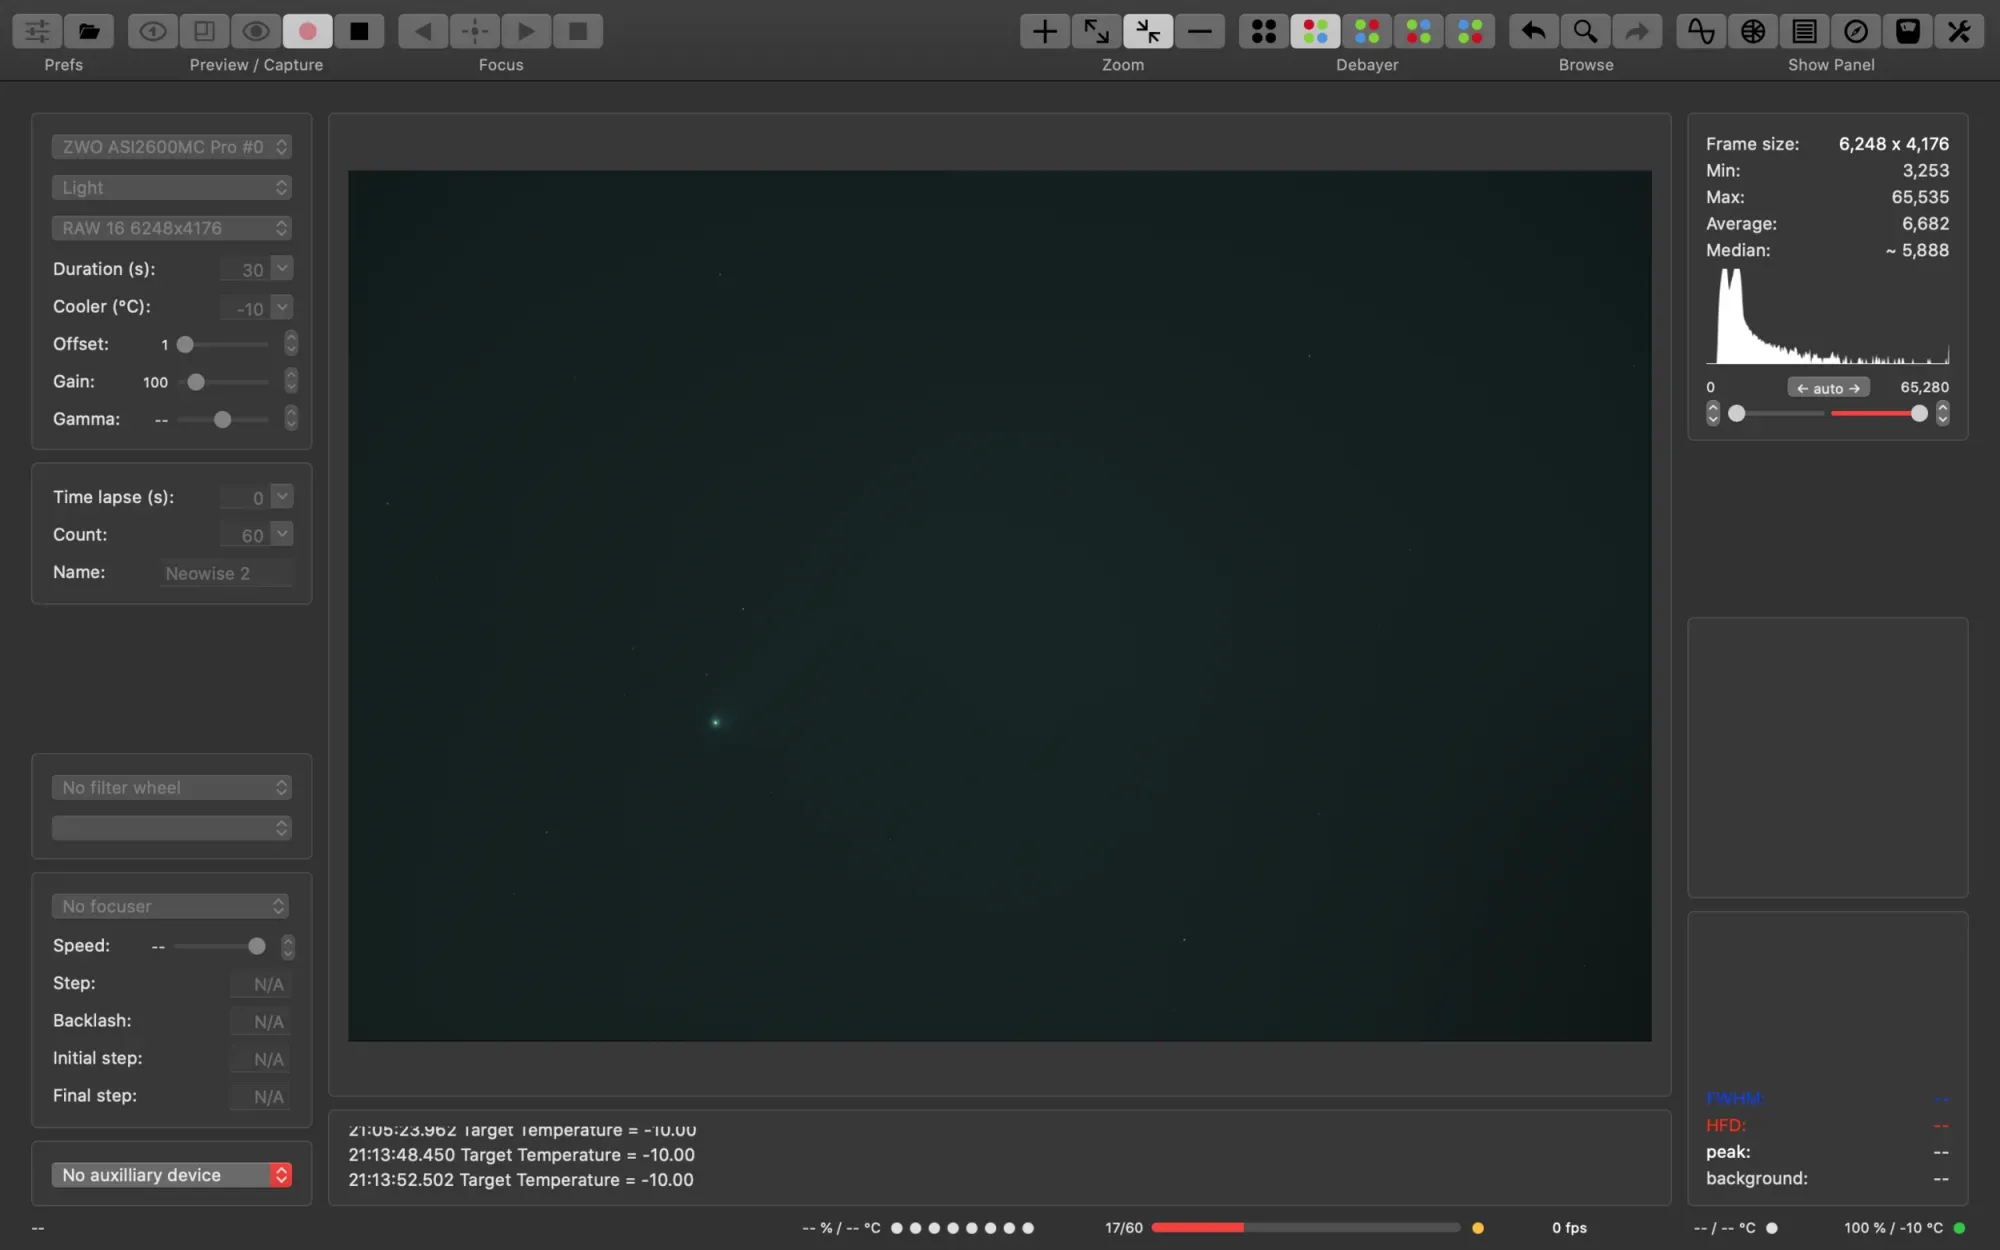The height and width of the screenshot is (1250, 2000).
Task: Show the histogram panel icon
Action: [x=1701, y=31]
